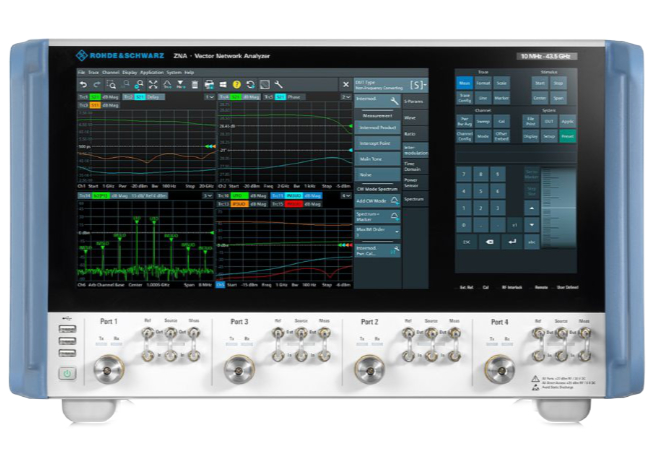Viewport: 652px width, 456px height.
Task: Click the Redo arrow in the toolbar
Action: pos(97,85)
